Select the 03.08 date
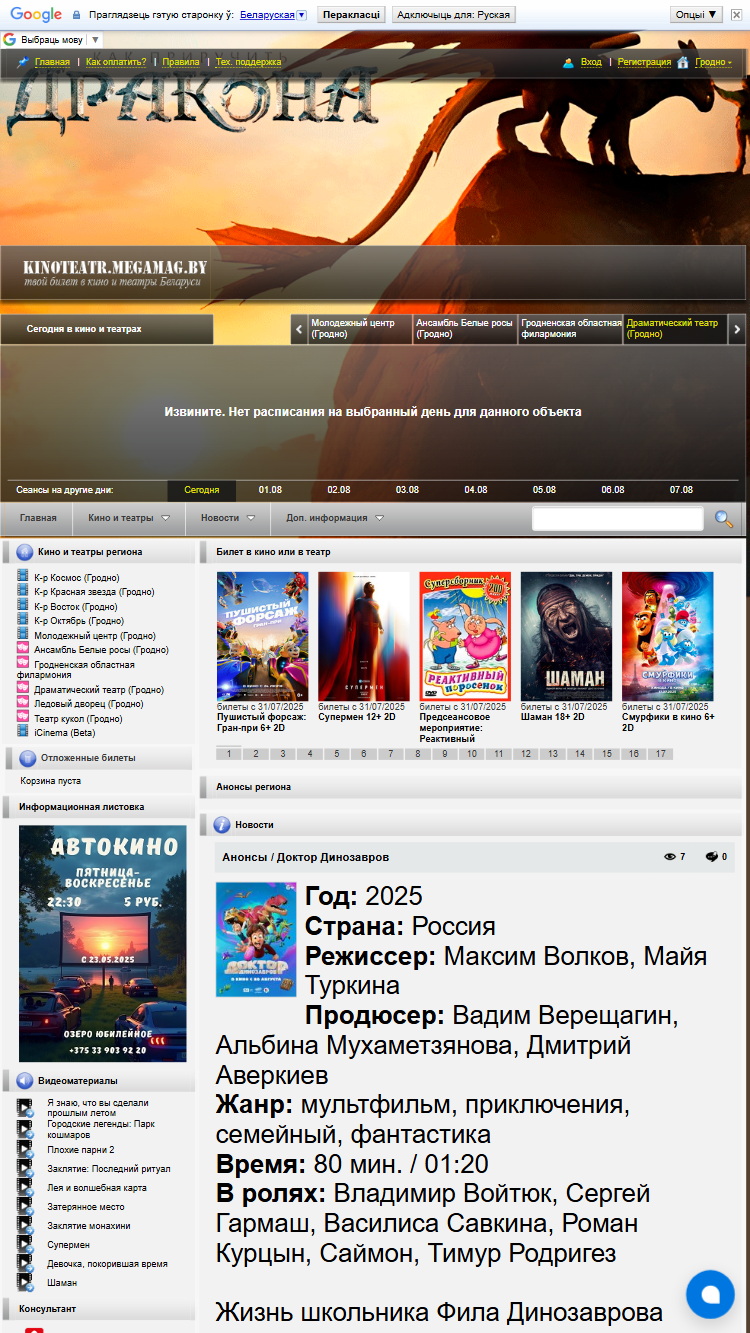Screen dimensions: 750x1333 [407, 490]
